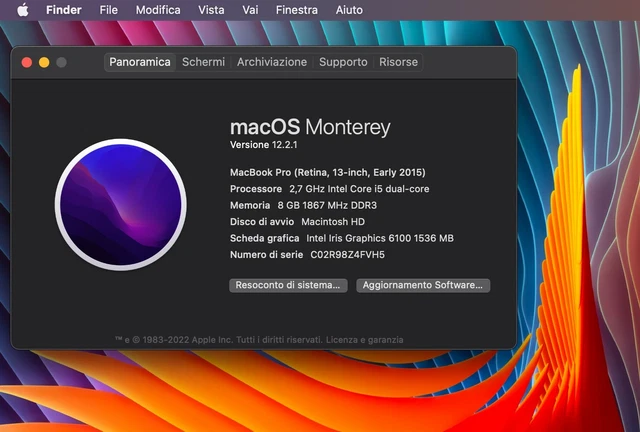Viewport: 640px width, 432px height.
Task: Open the Licenza e garanzia link
Action: 364,340
